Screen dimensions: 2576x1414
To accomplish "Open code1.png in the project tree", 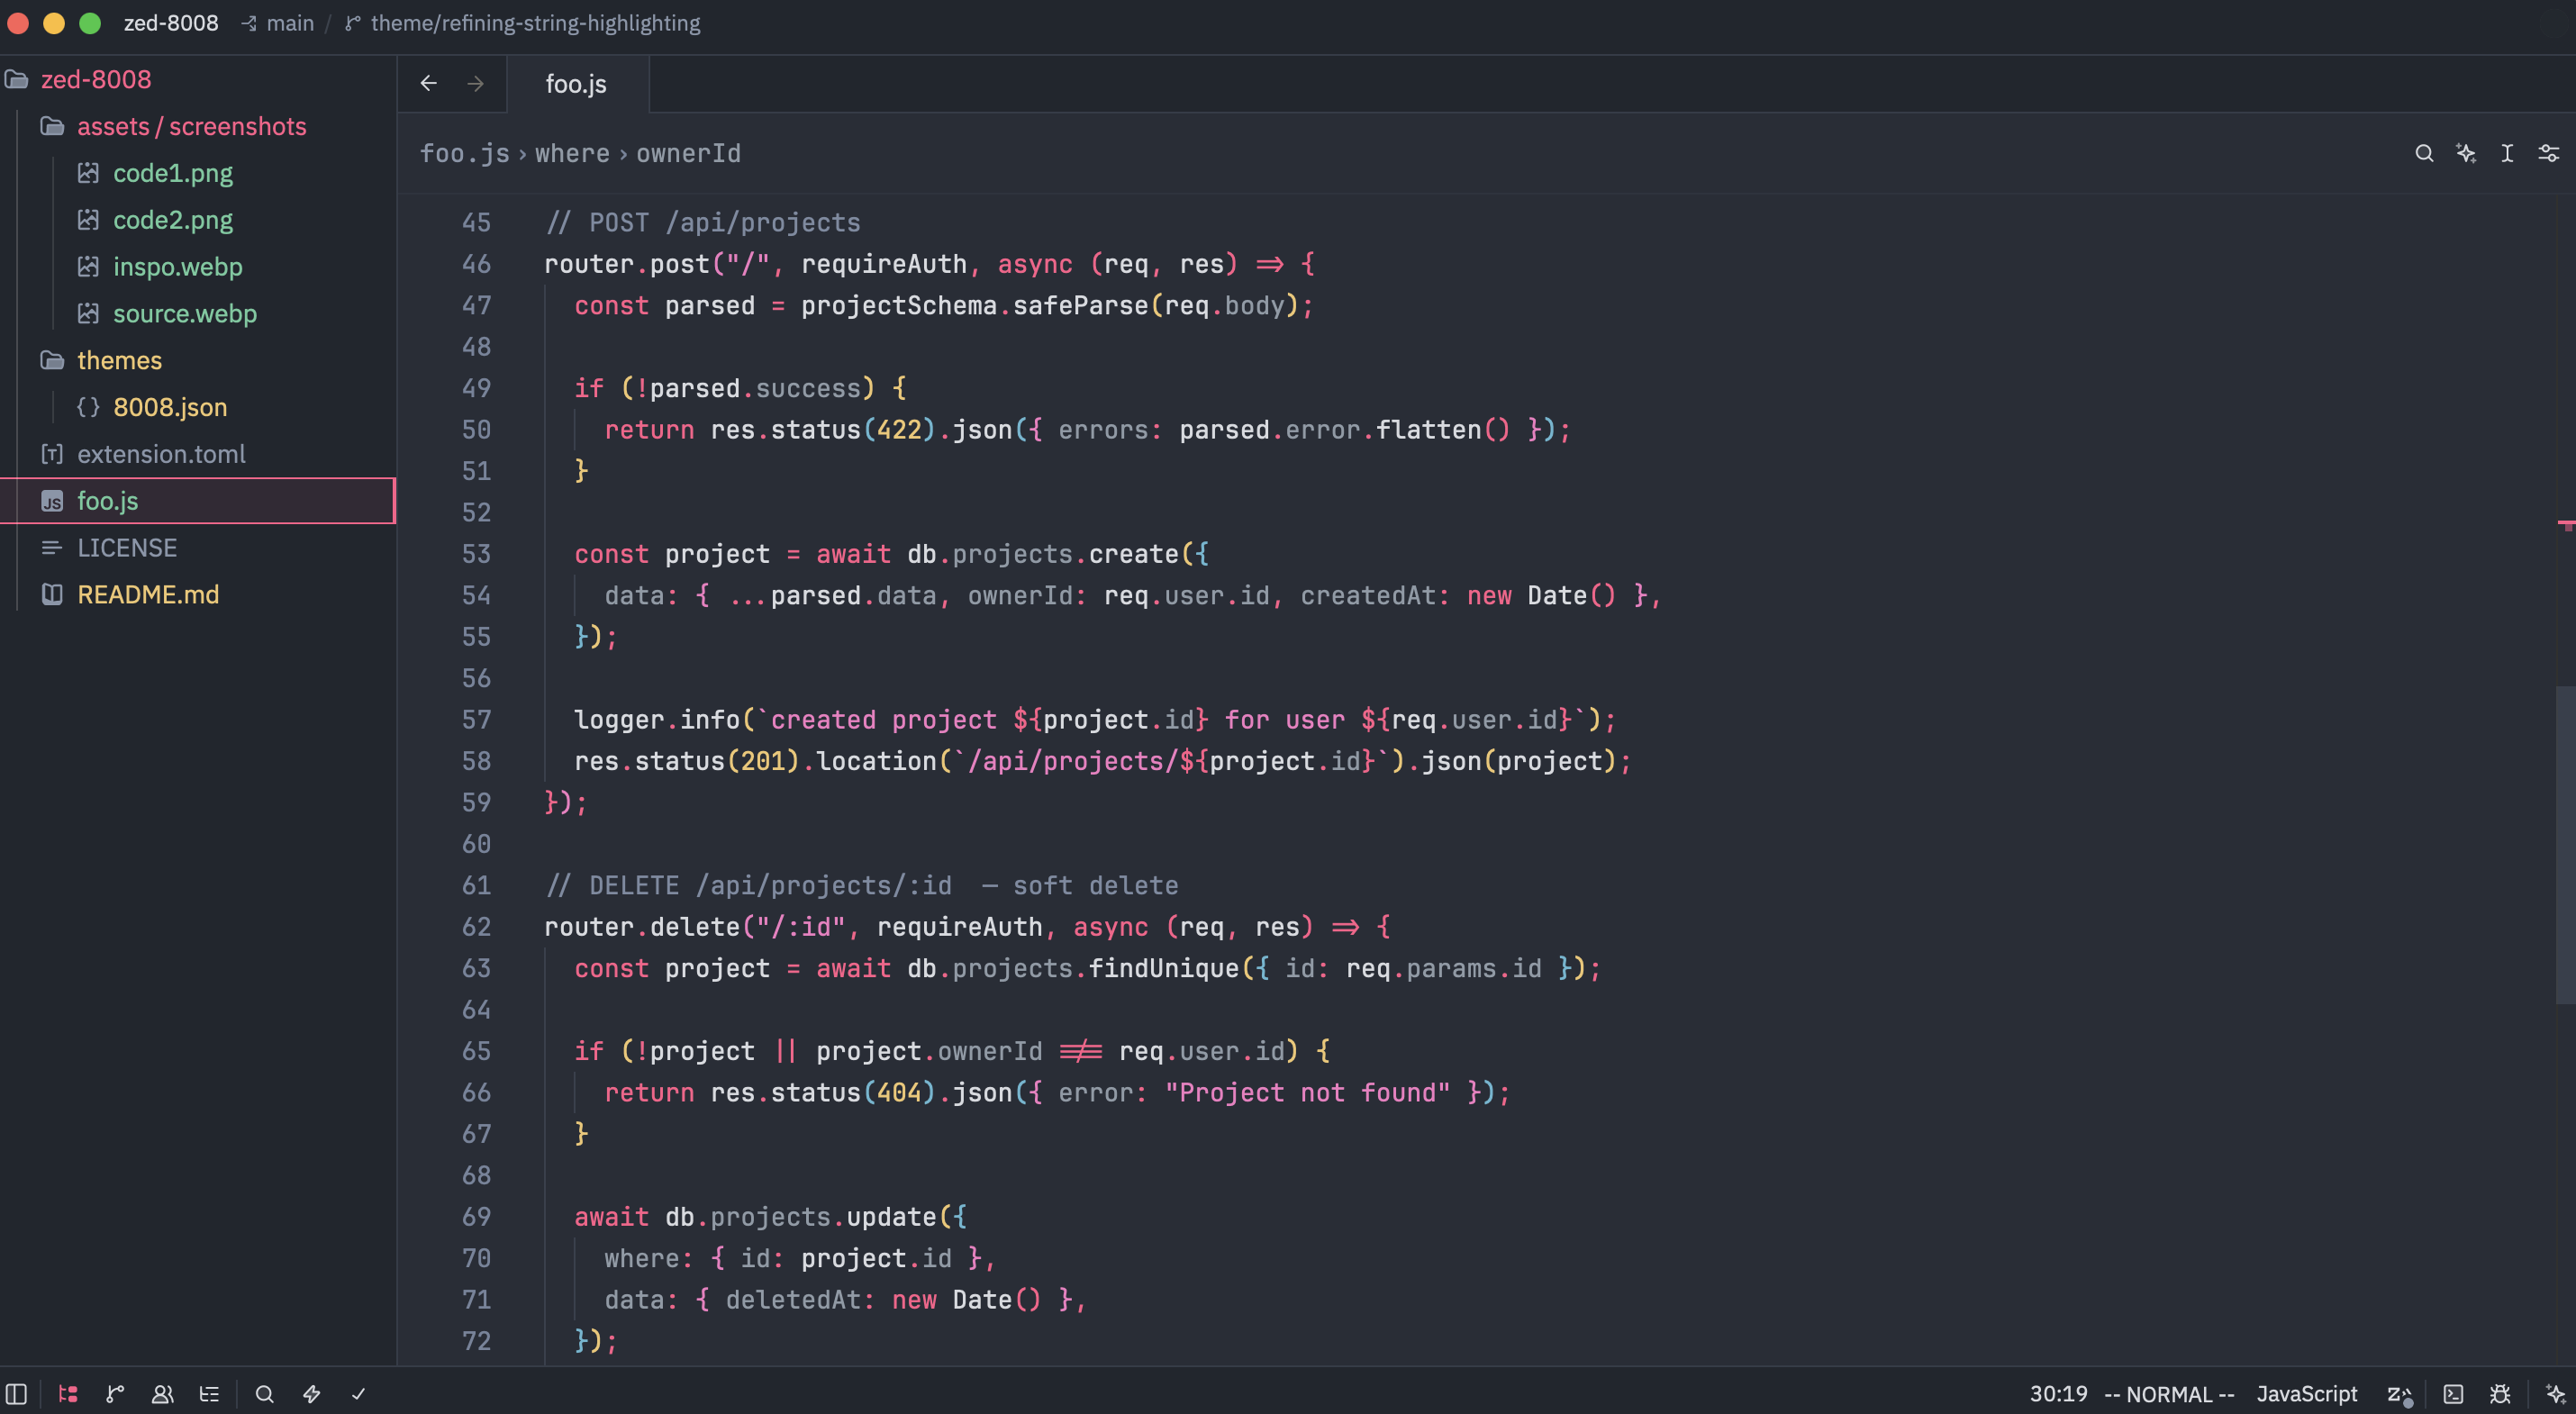I will (172, 173).
